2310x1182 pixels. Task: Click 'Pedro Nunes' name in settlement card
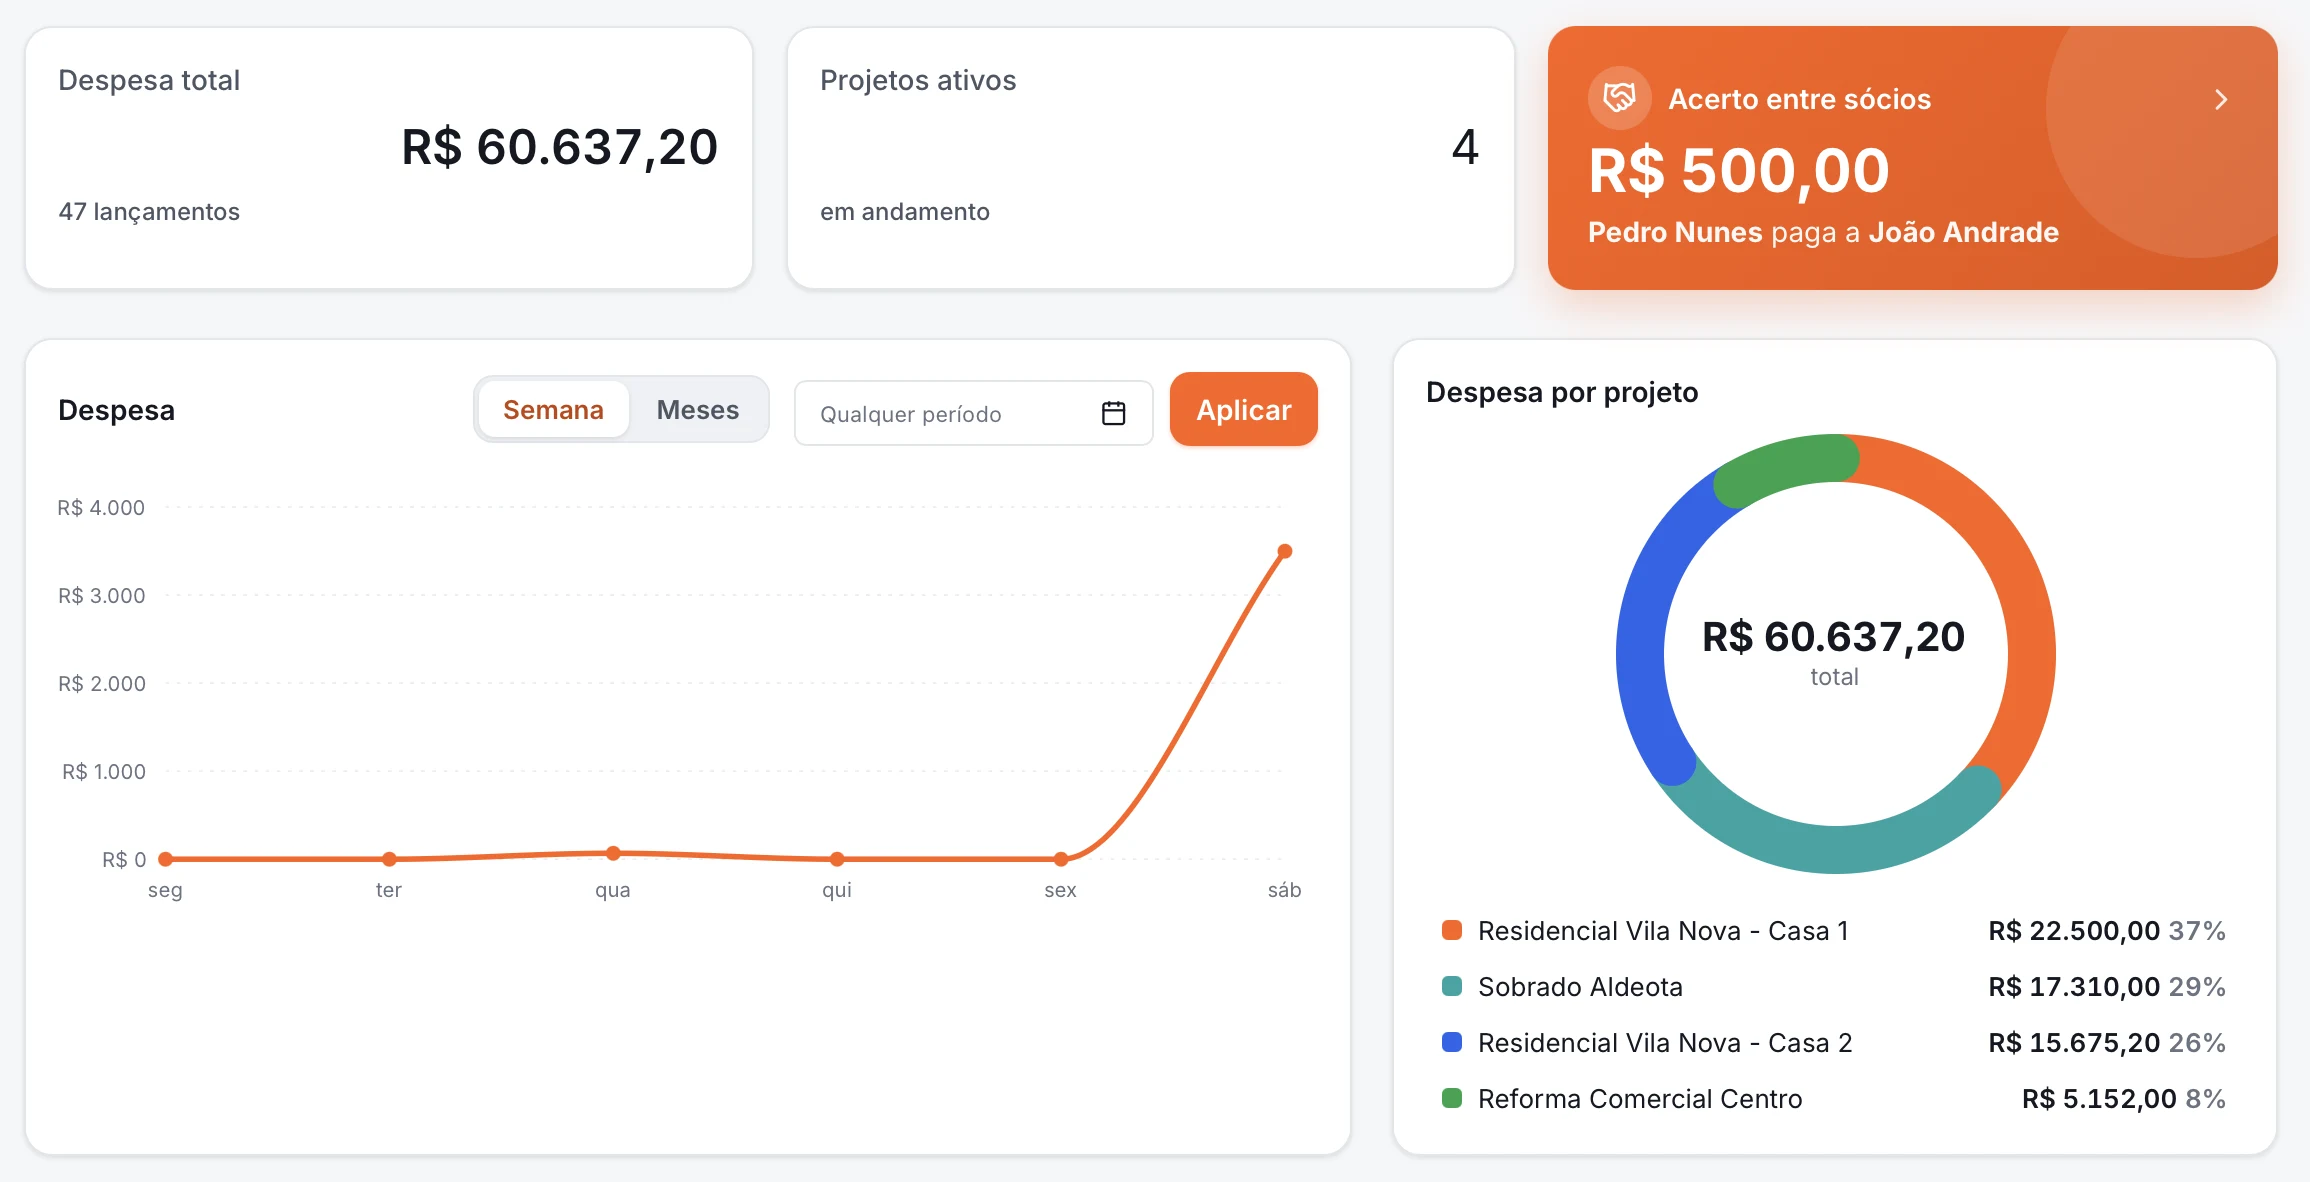point(1675,232)
